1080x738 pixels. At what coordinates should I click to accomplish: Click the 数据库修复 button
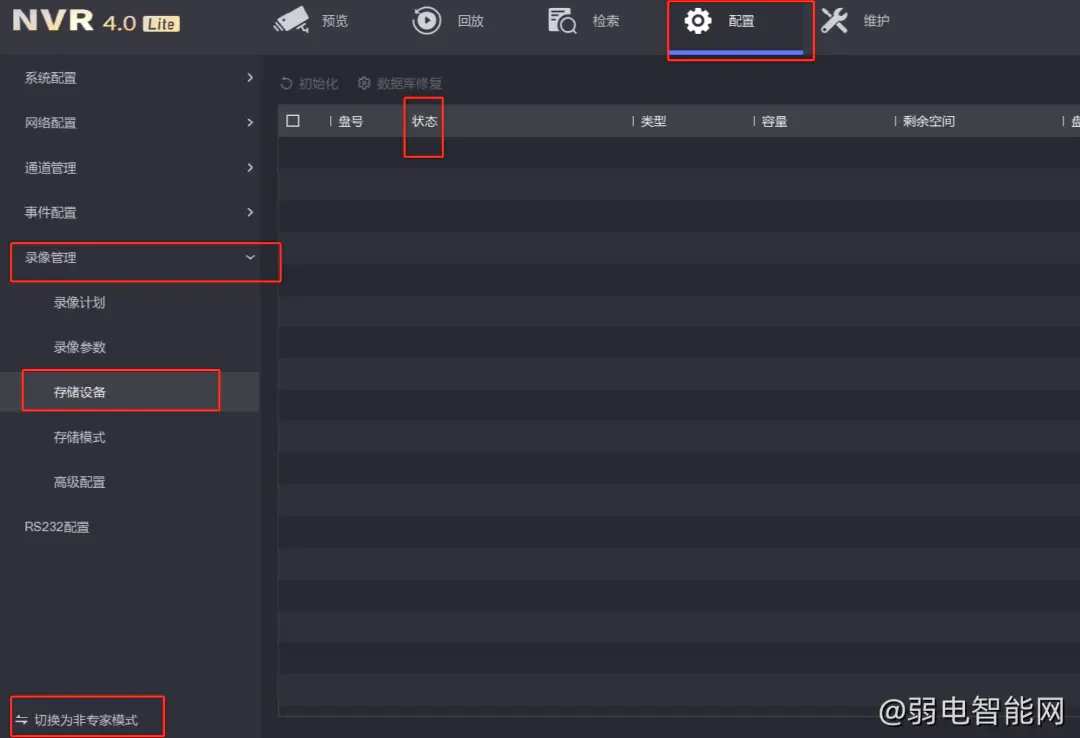pyautogui.click(x=399, y=83)
